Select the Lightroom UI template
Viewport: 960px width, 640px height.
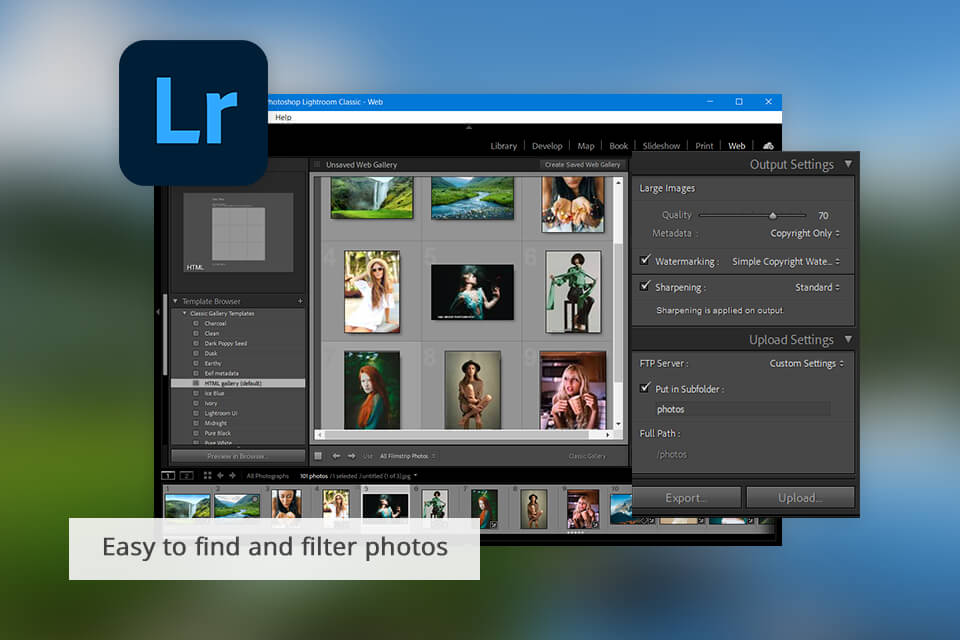(220, 413)
